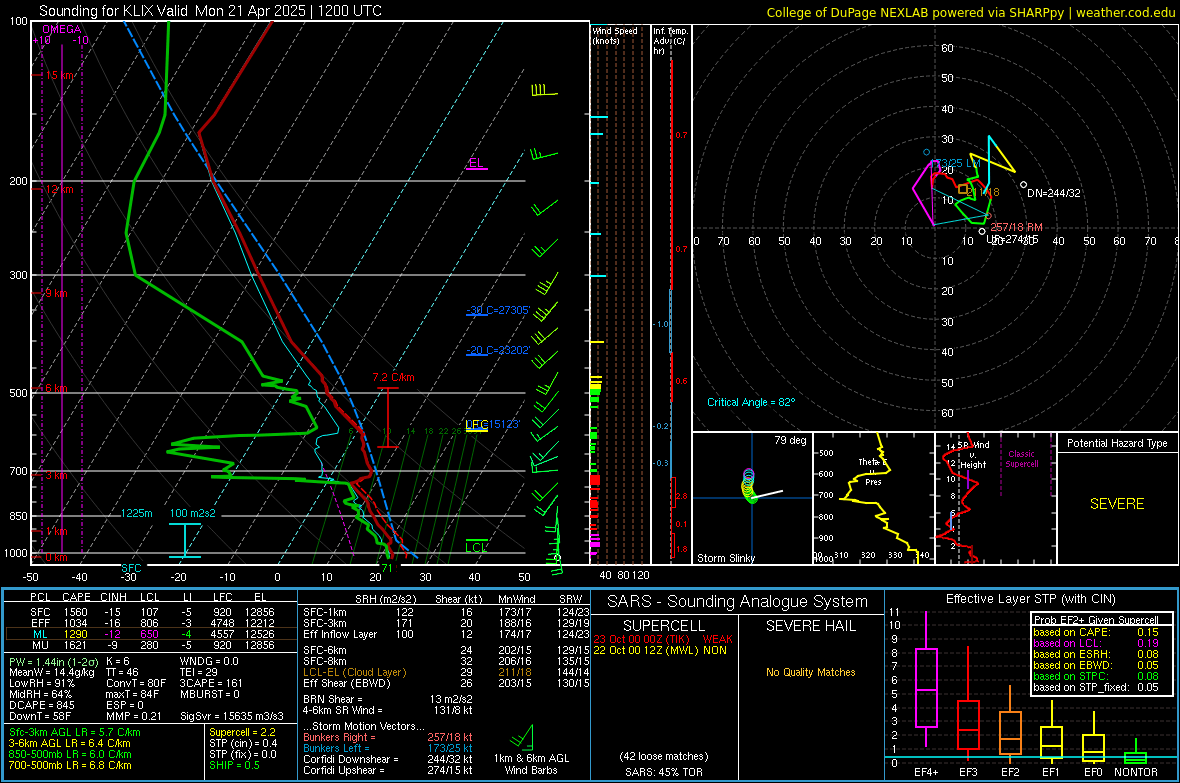Click the 22 Oct 00 12Z (MWL) NON analog

(660, 650)
